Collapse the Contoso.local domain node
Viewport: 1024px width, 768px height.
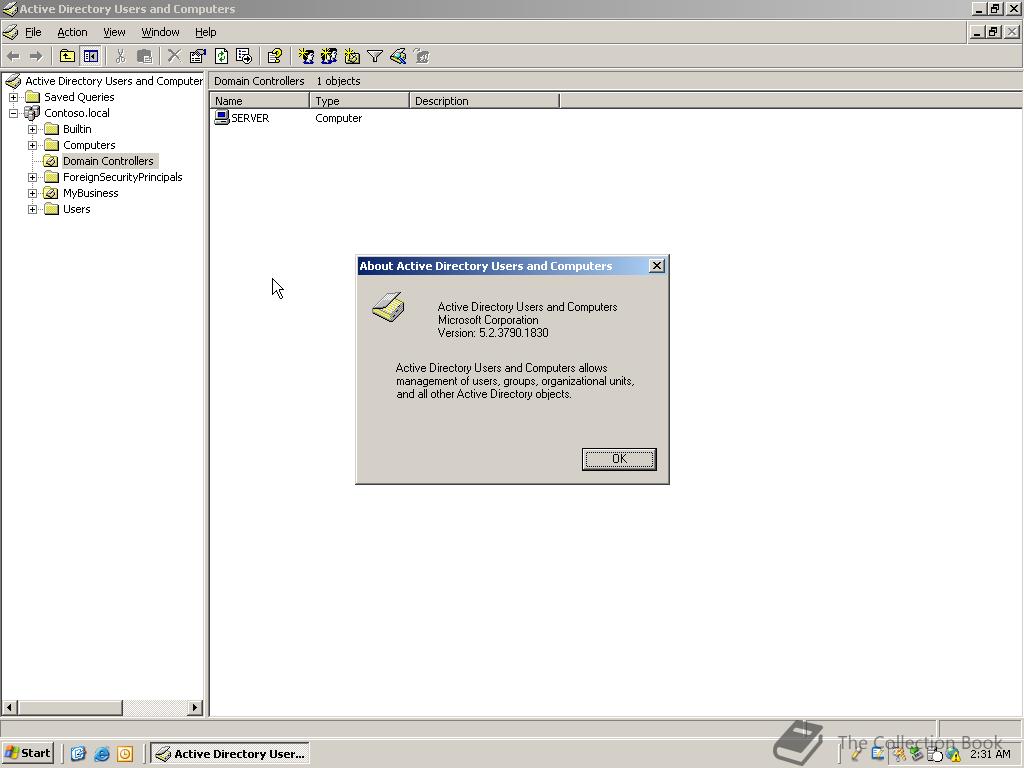(x=13, y=113)
